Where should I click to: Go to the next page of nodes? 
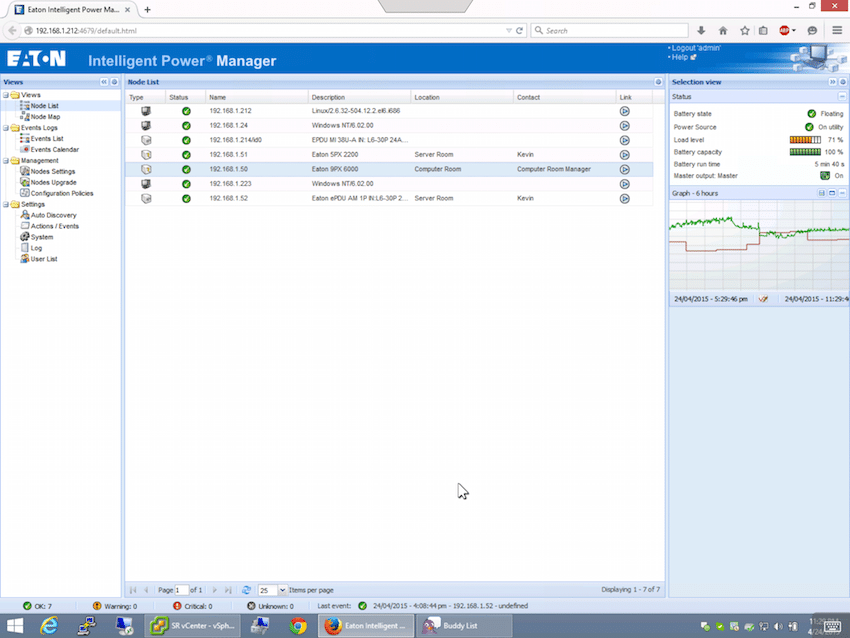click(214, 590)
